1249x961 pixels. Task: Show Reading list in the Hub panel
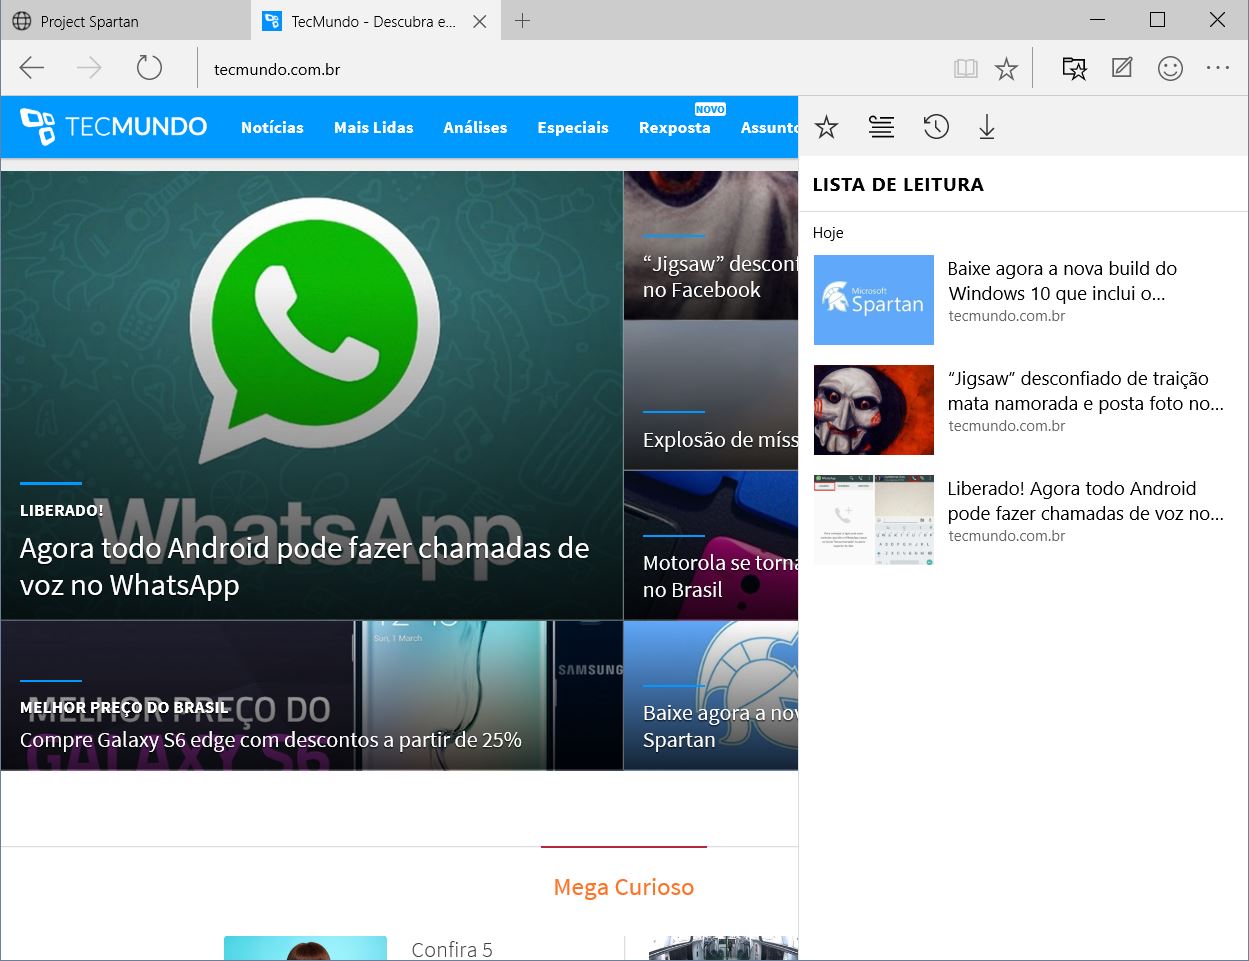881,127
